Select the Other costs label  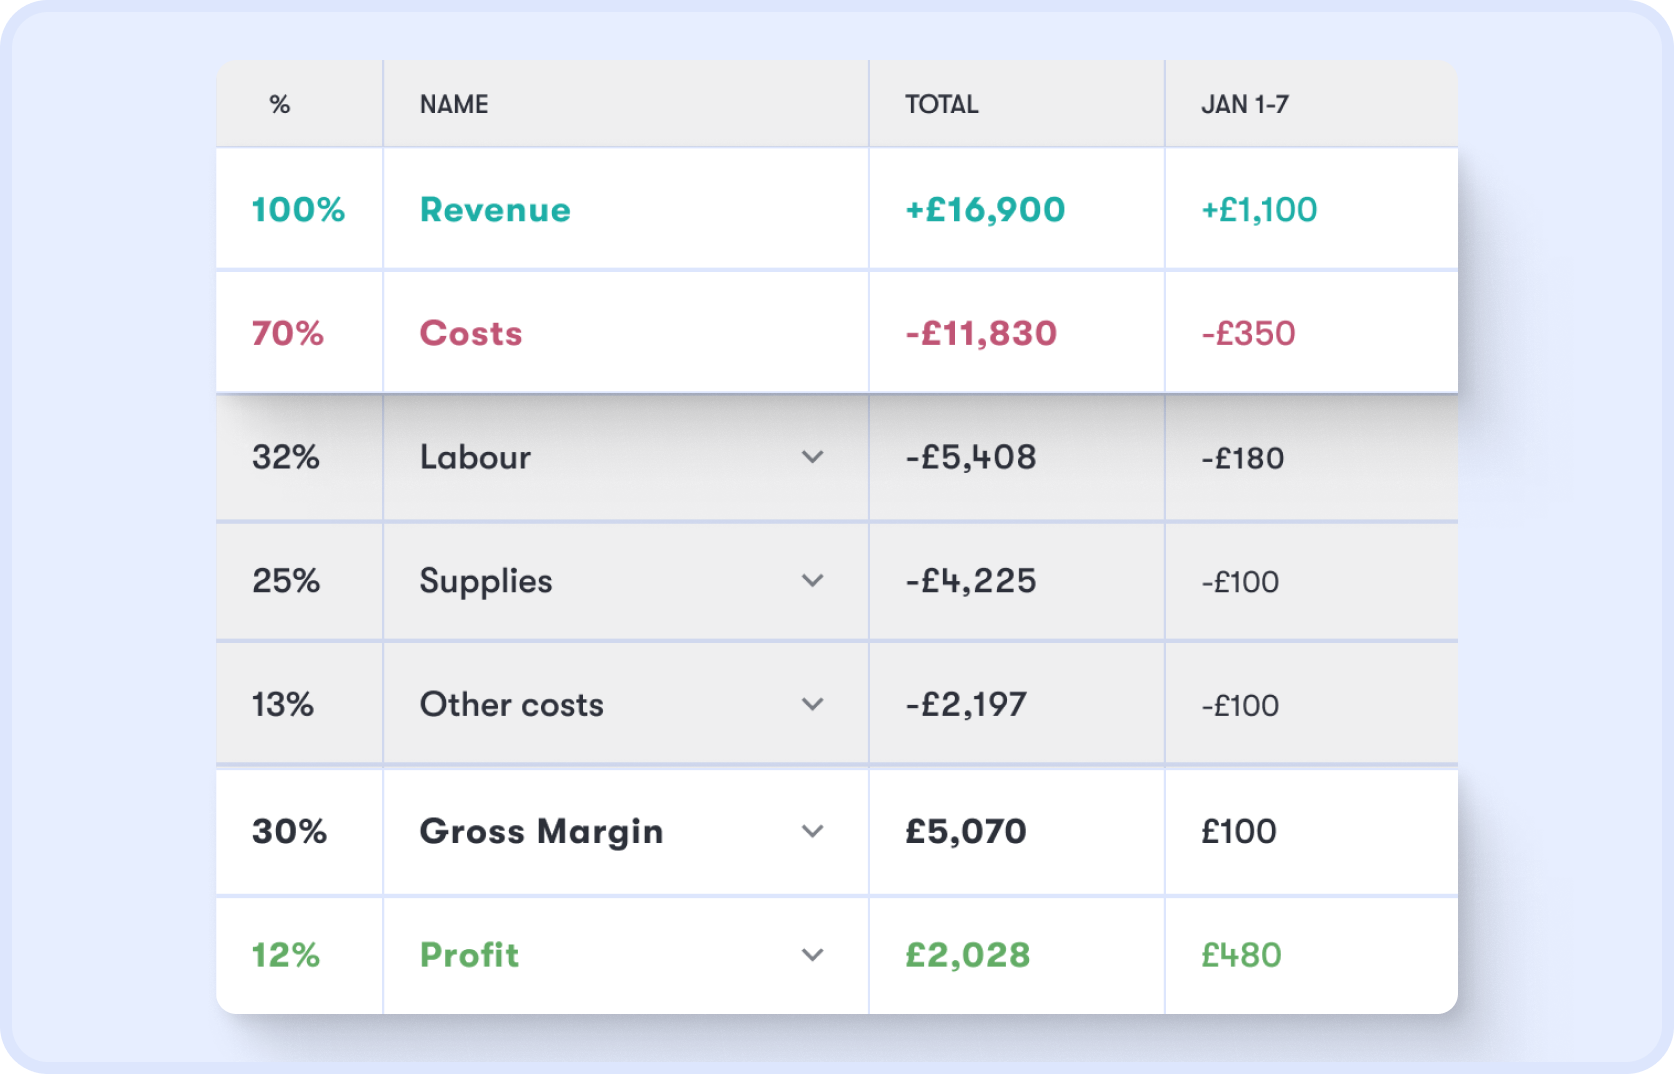pos(510,704)
